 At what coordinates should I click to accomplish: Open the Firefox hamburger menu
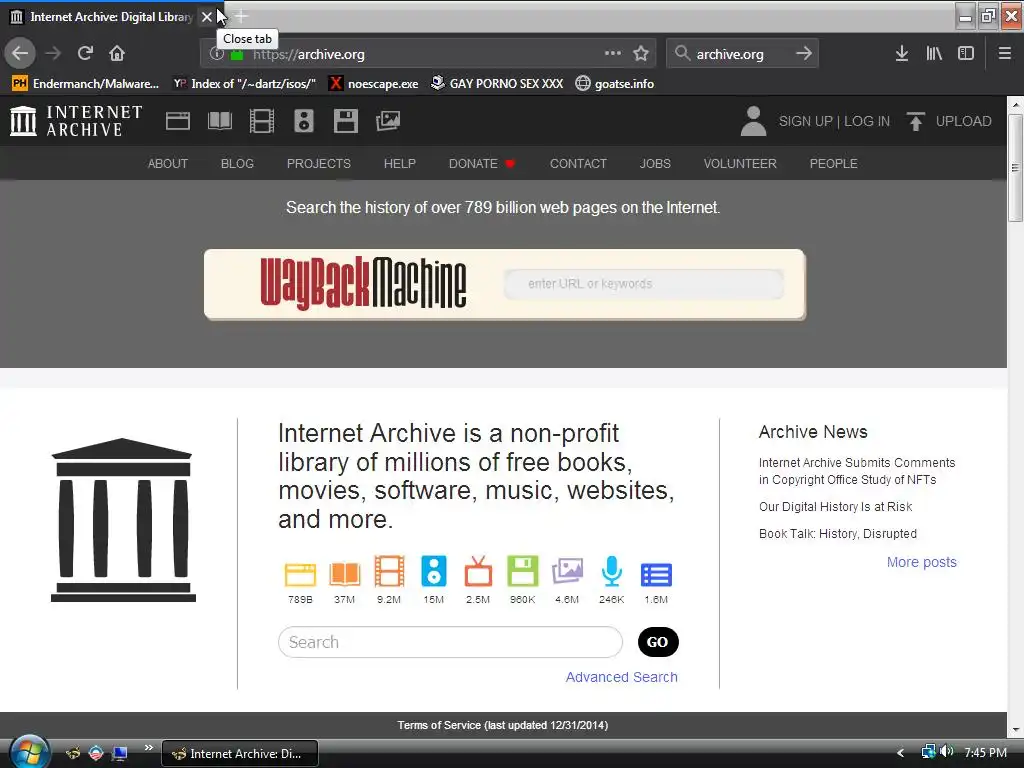(x=1005, y=53)
